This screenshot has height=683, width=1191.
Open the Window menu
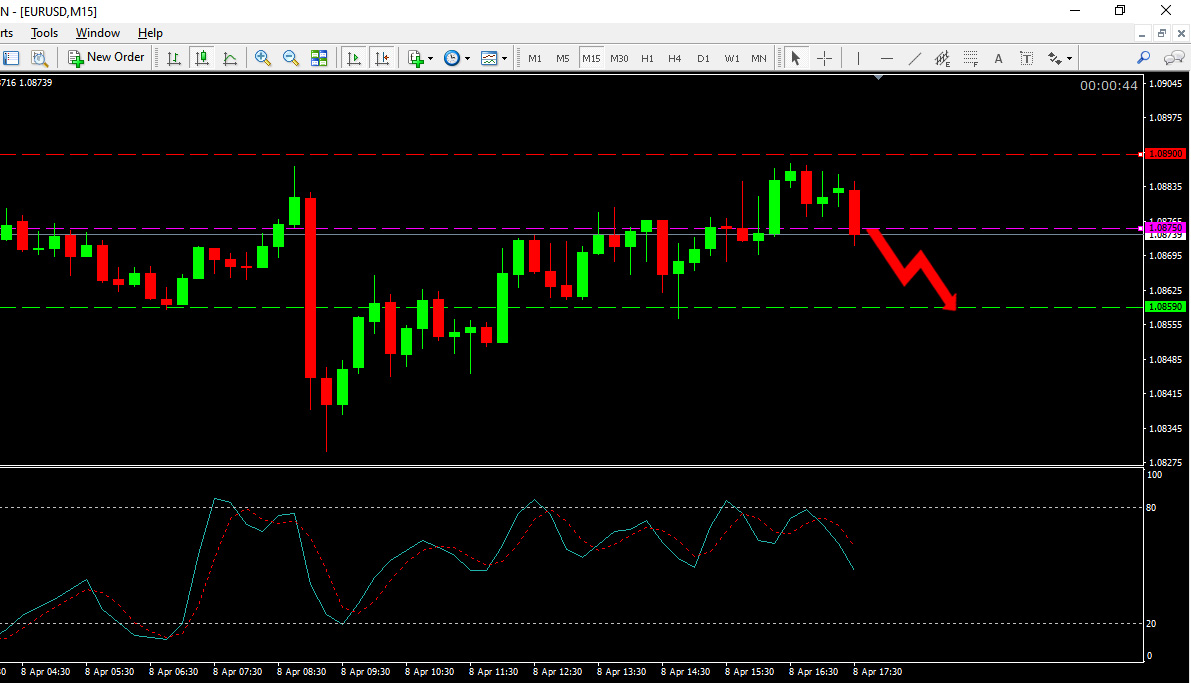pos(98,33)
